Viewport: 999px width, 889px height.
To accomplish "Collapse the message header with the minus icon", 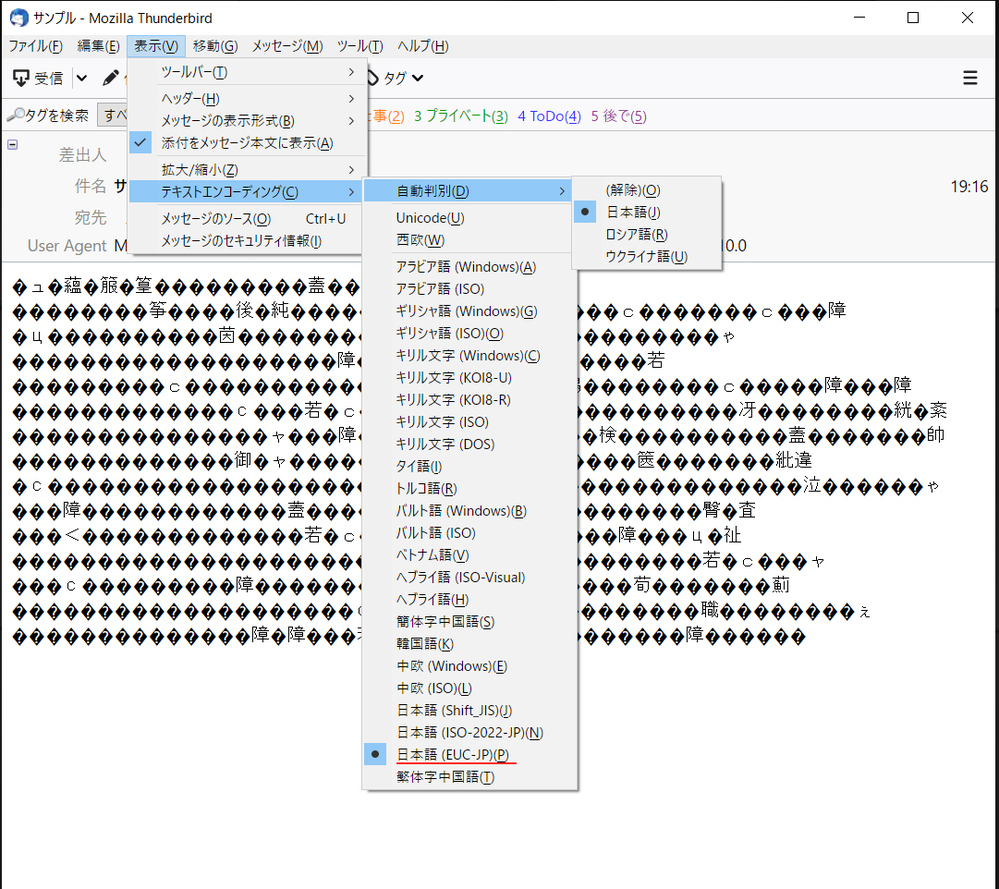I will click(x=12, y=144).
